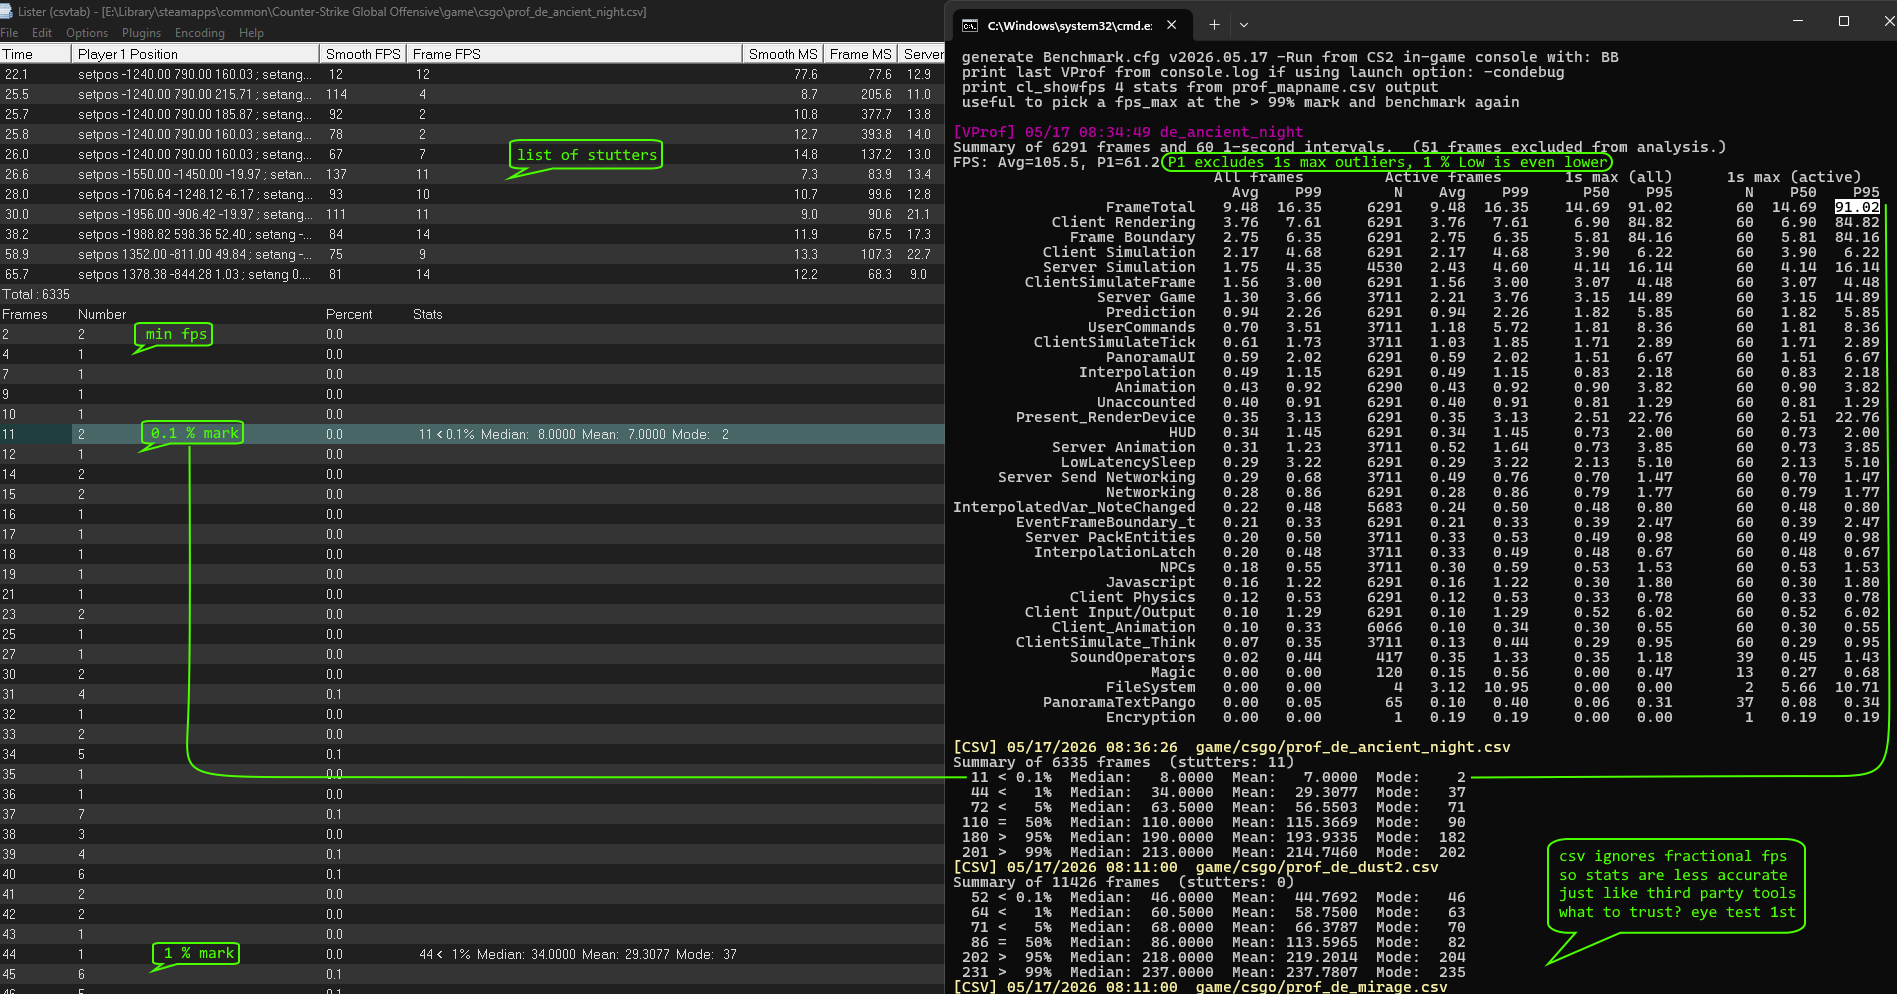
Task: Select the stutter row at time 58.9
Action: point(472,254)
